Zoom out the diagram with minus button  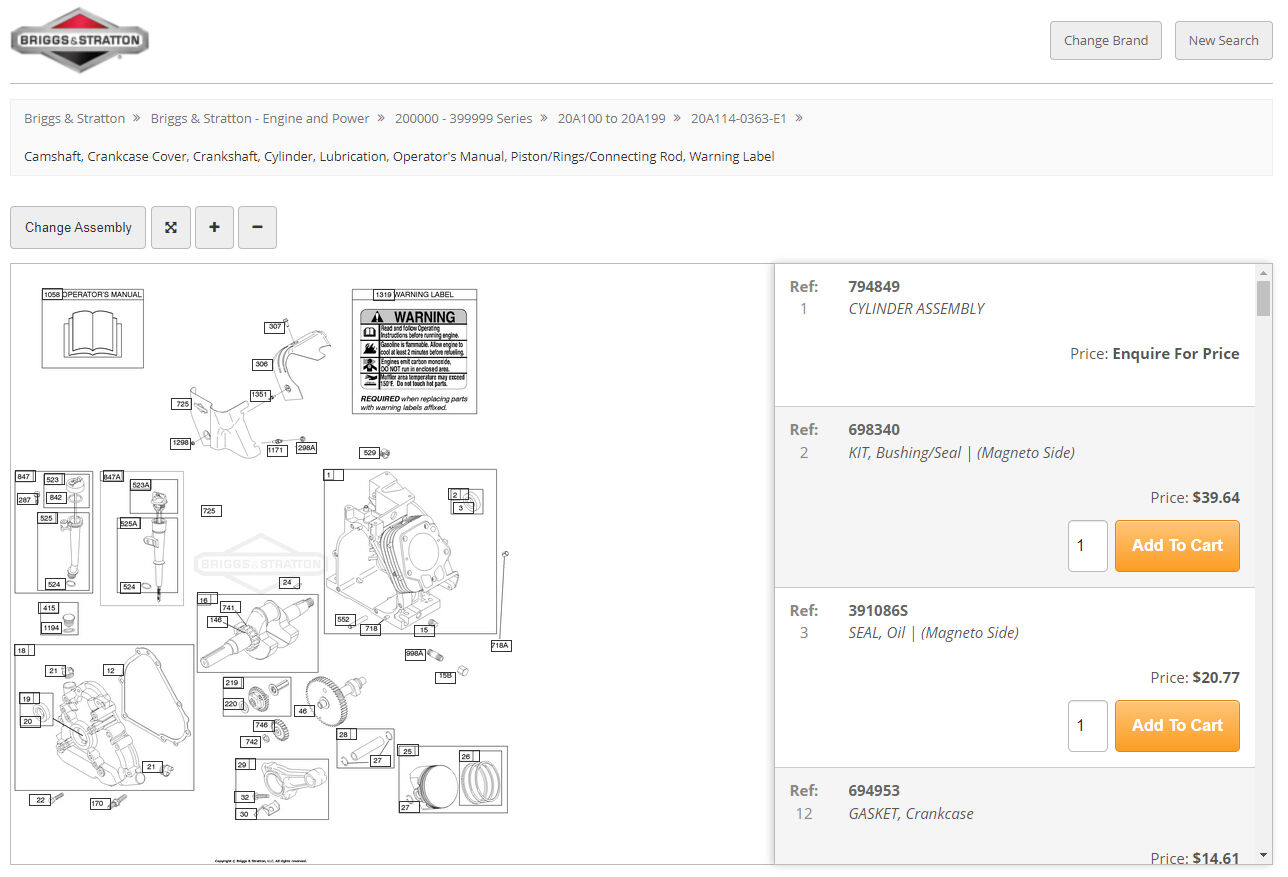(257, 227)
